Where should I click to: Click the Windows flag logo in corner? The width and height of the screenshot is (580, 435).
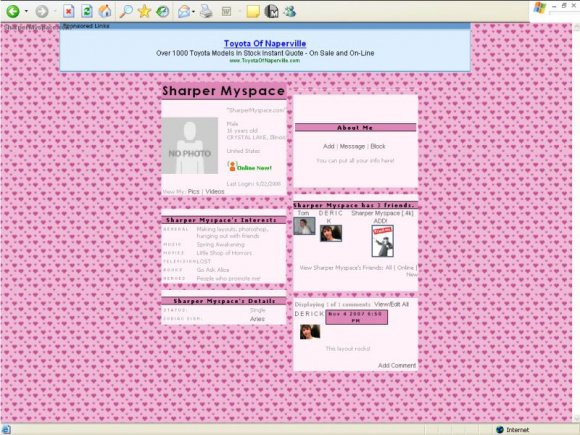point(540,8)
